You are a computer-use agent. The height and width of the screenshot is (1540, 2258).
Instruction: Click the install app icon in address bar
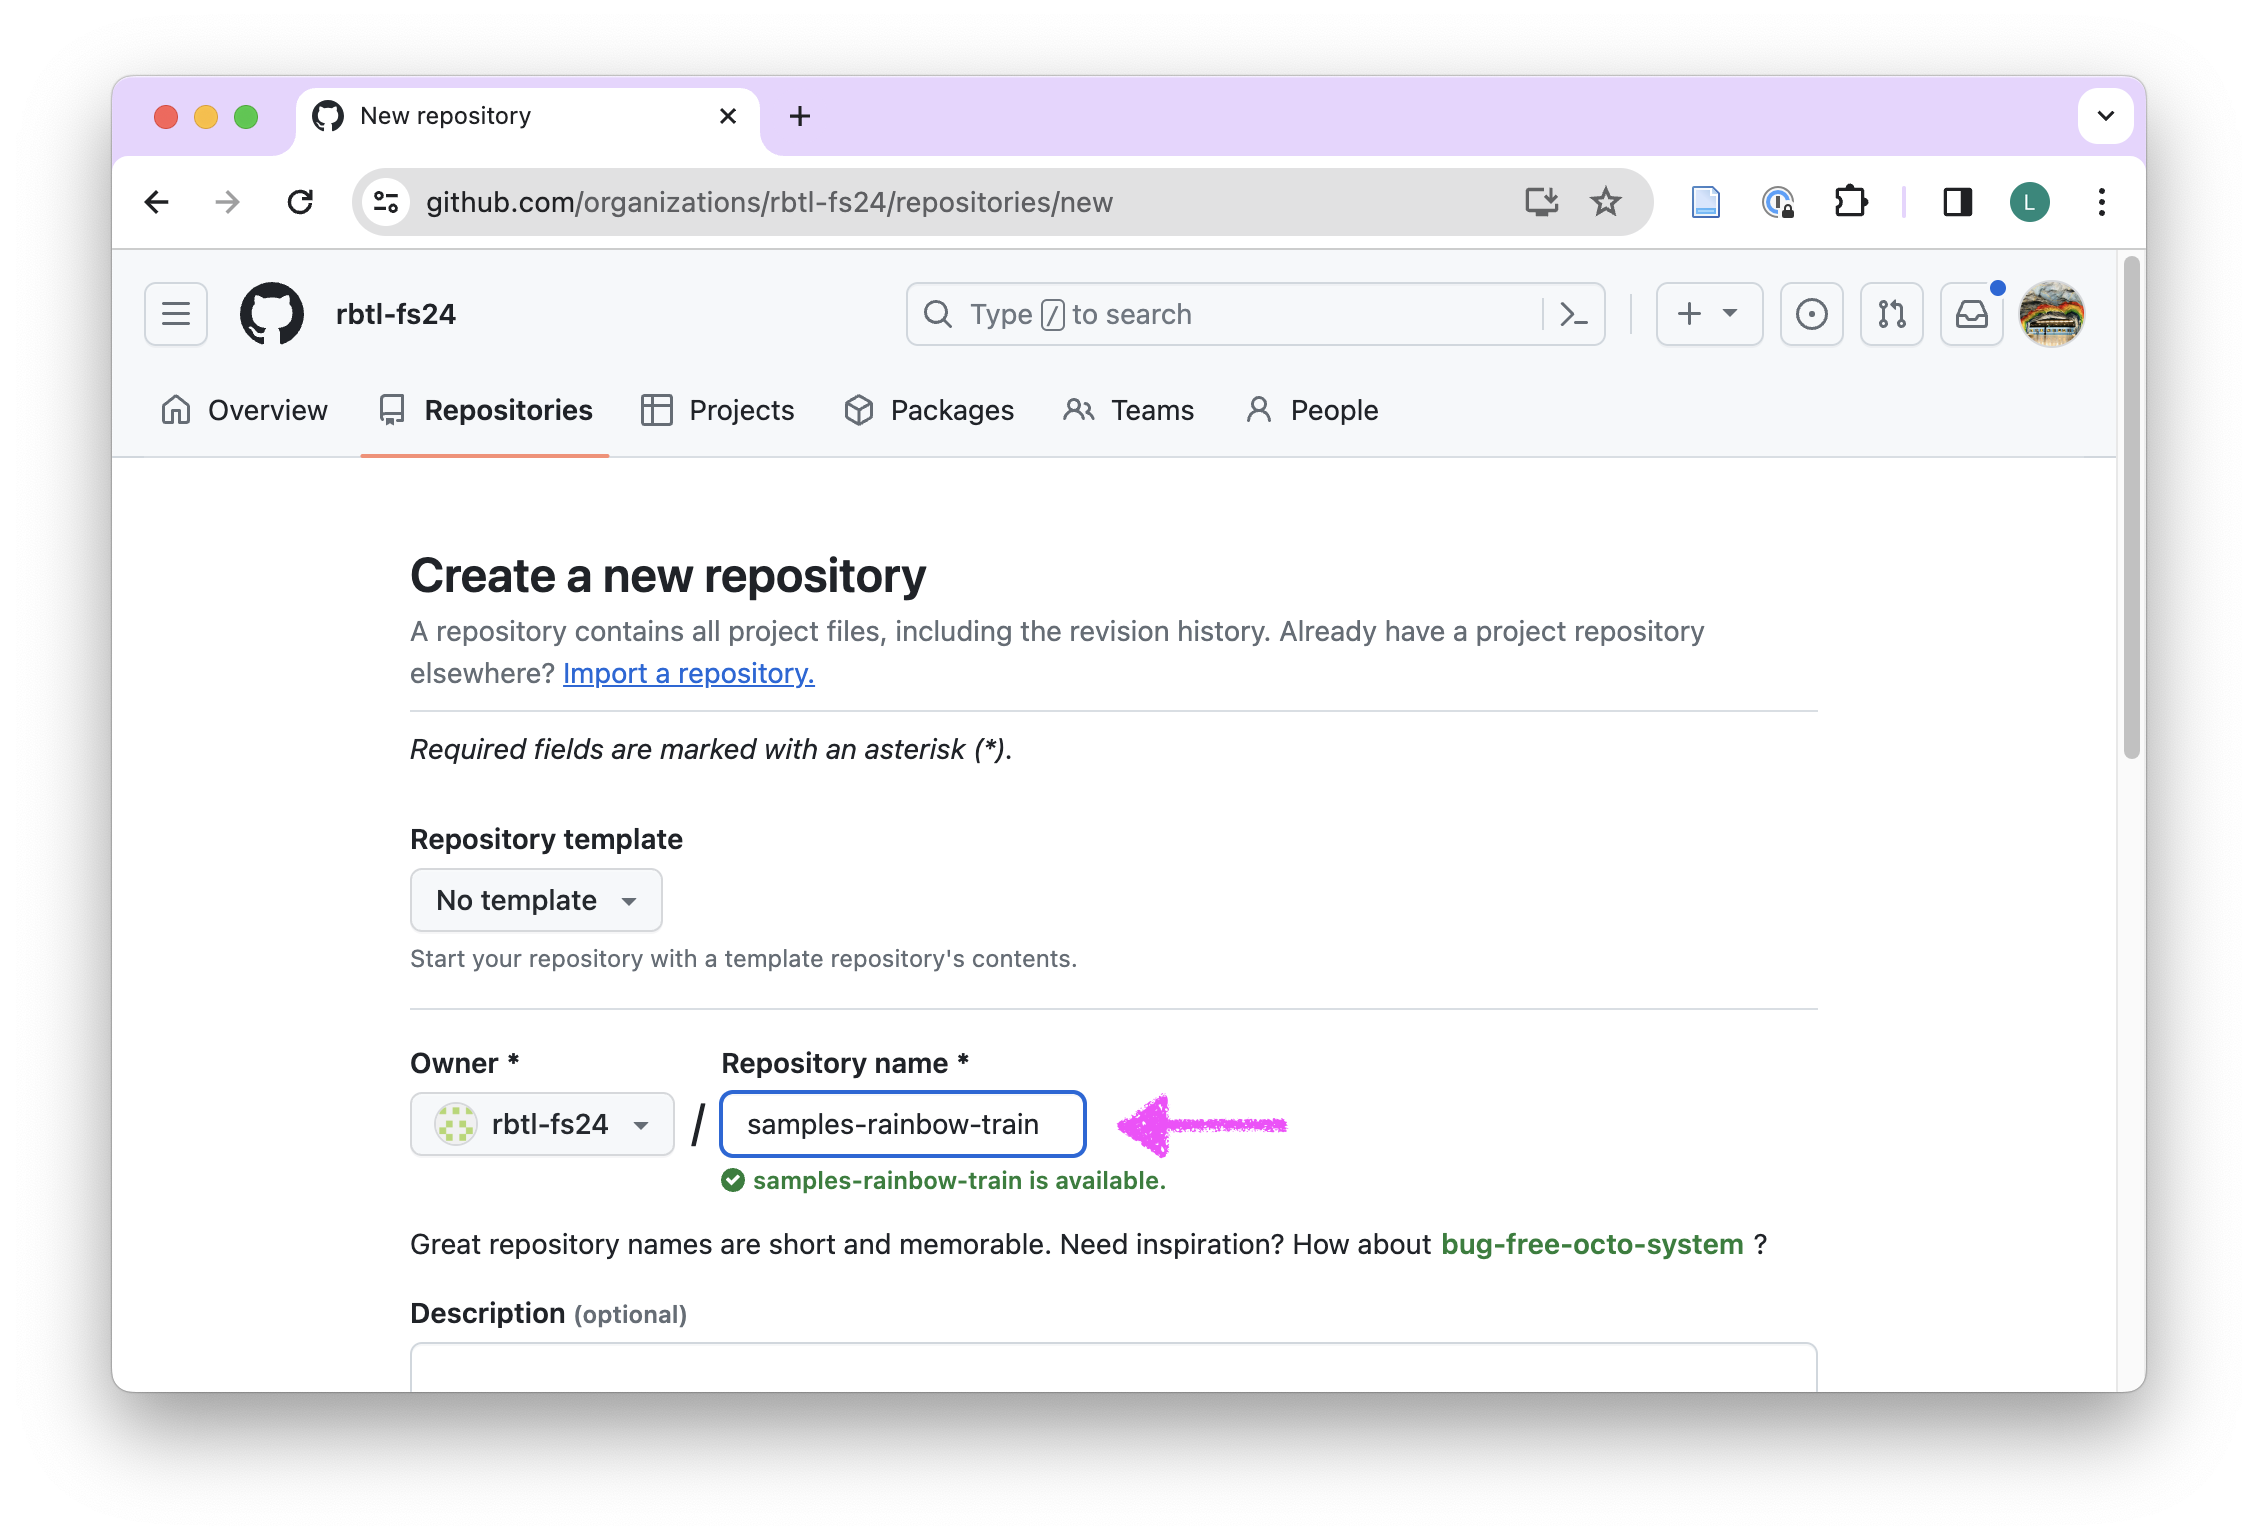(x=1541, y=202)
